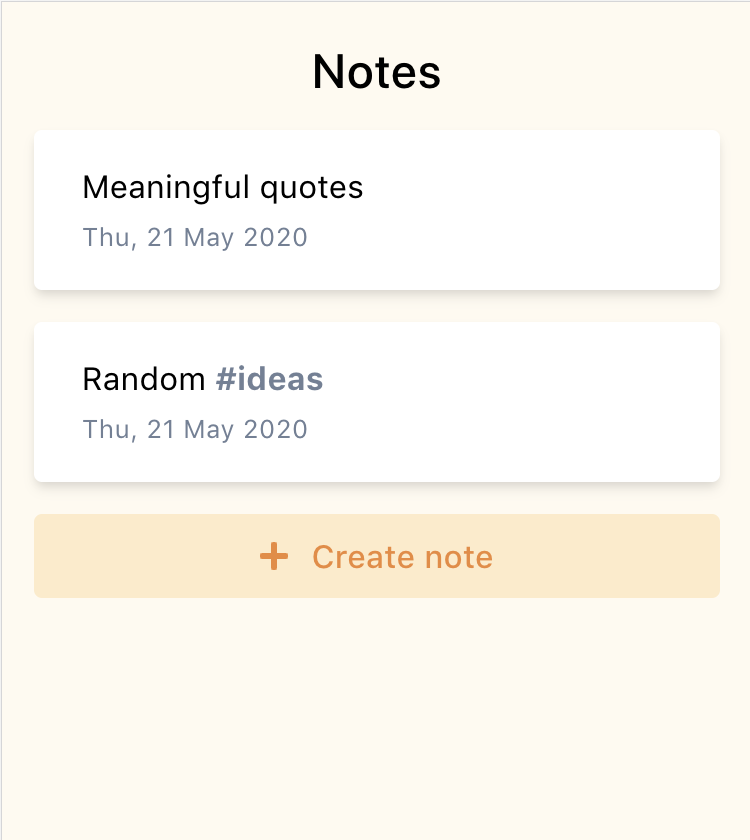Click the plus icon beside Create note
750x840 pixels.
click(x=274, y=557)
